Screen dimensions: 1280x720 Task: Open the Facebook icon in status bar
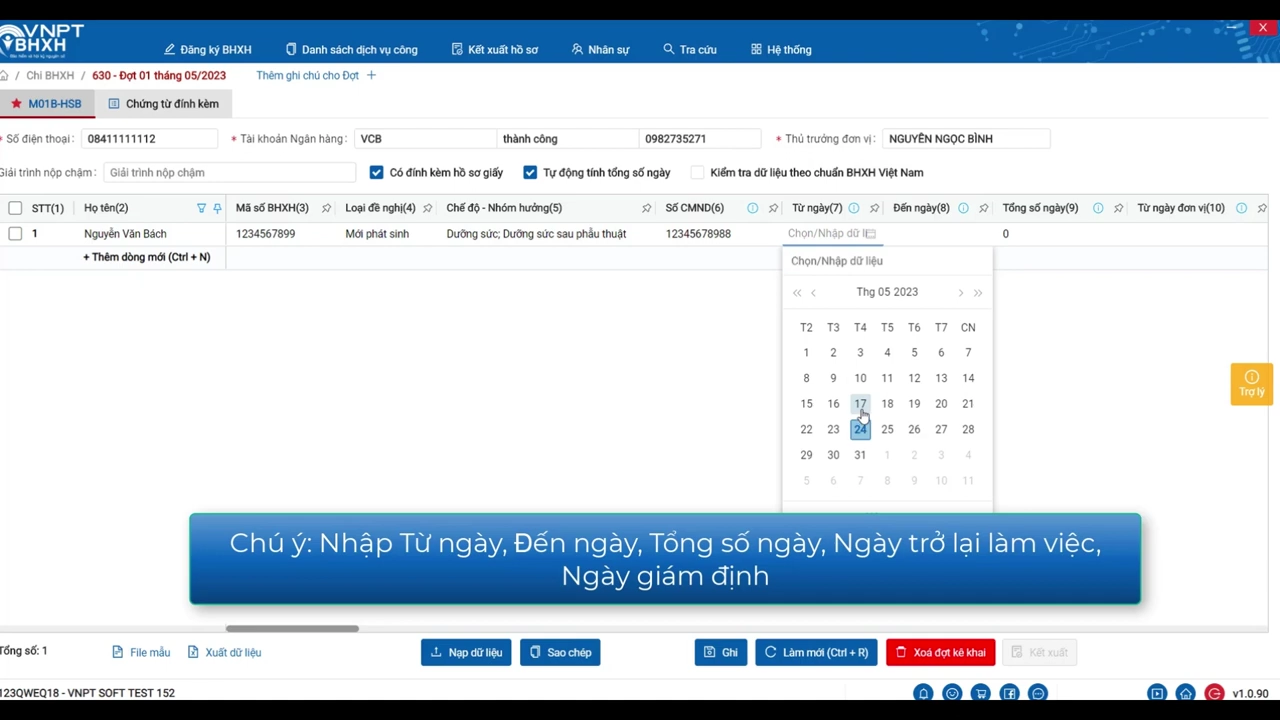click(x=1009, y=693)
